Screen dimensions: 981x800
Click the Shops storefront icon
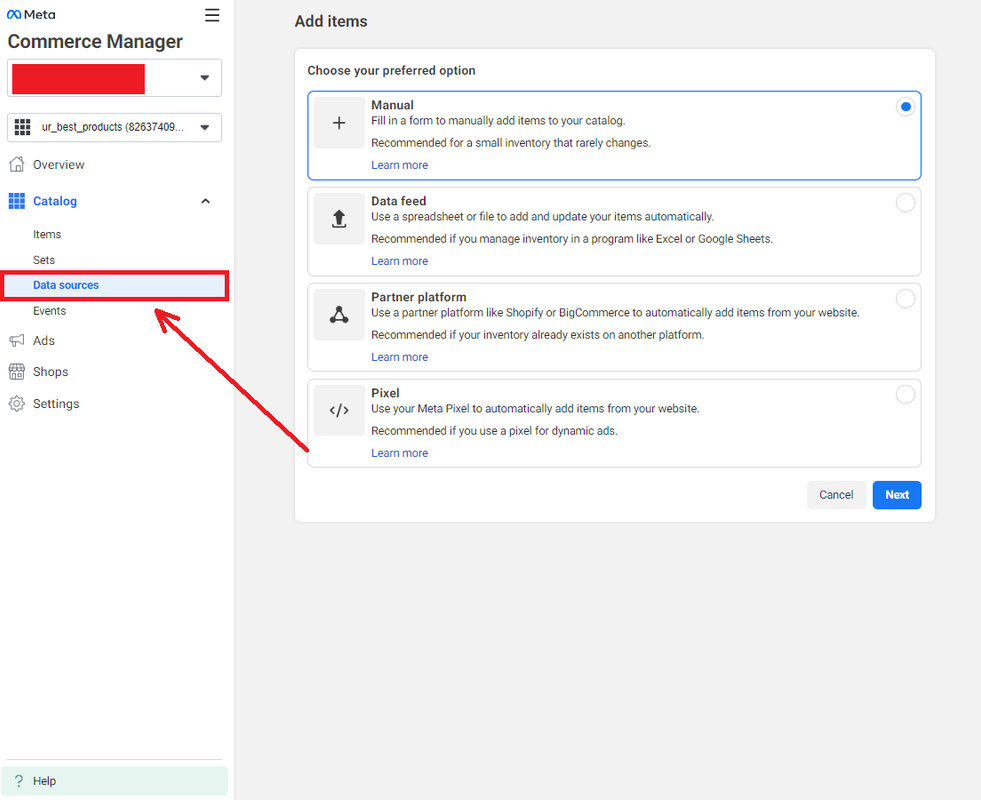tap(17, 372)
